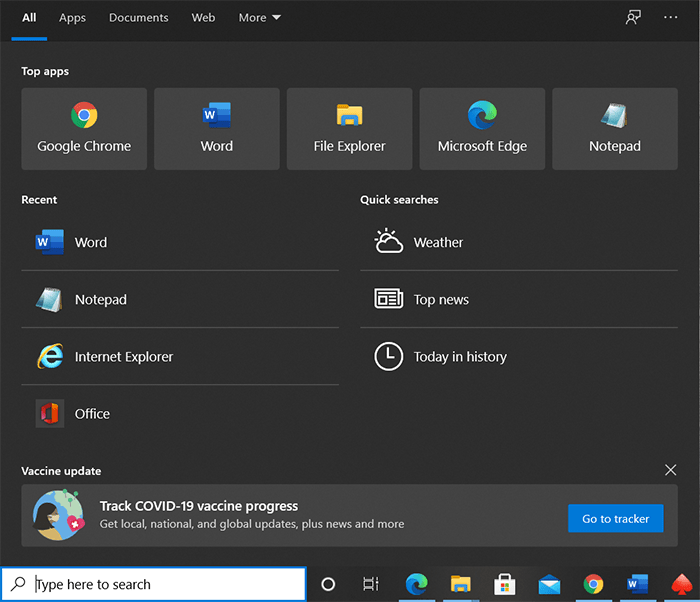Open File Explorer tile in Top apps
The height and width of the screenshot is (602, 700).
pyautogui.click(x=350, y=129)
